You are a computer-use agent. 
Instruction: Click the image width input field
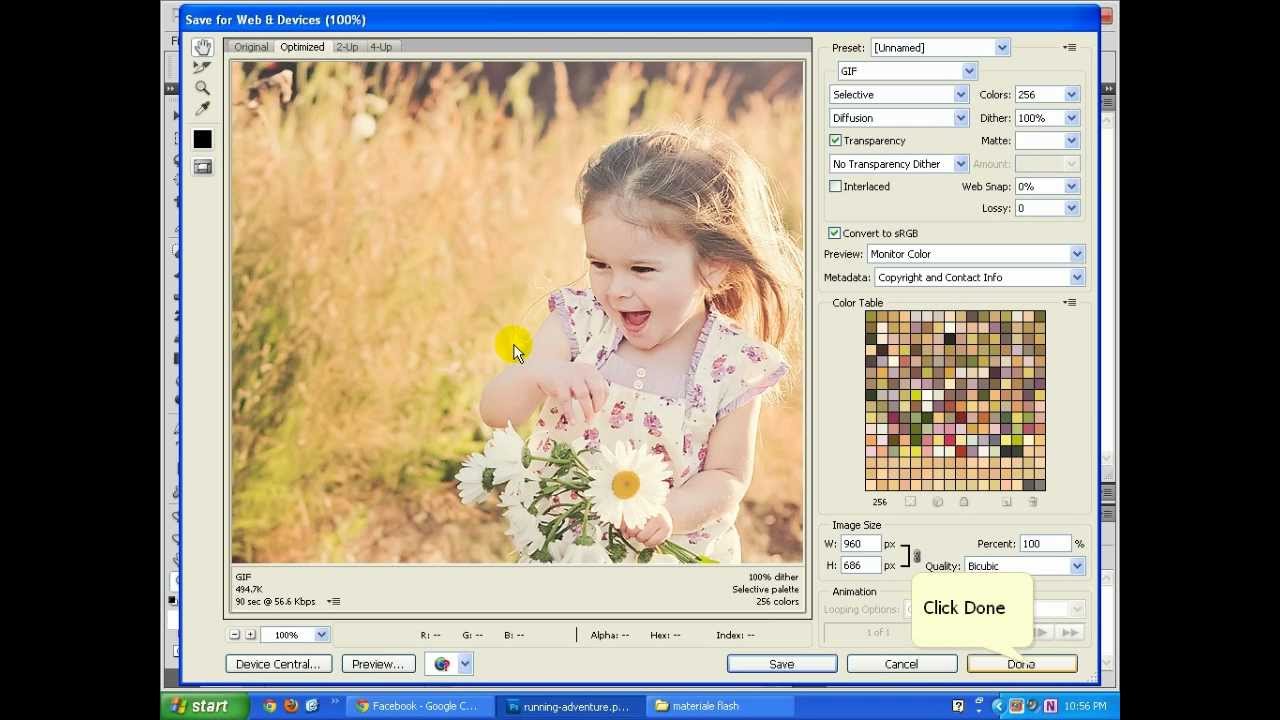coord(860,544)
